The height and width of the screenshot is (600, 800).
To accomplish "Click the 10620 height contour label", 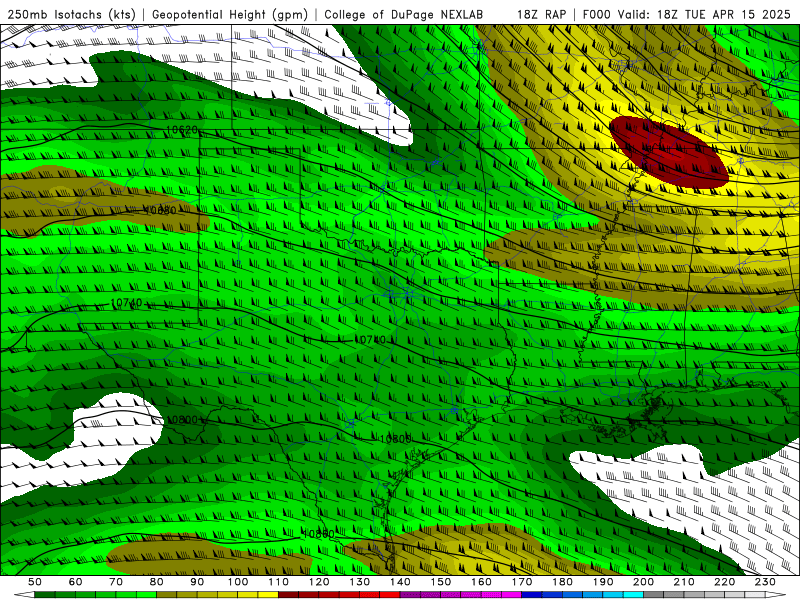I will [182, 130].
